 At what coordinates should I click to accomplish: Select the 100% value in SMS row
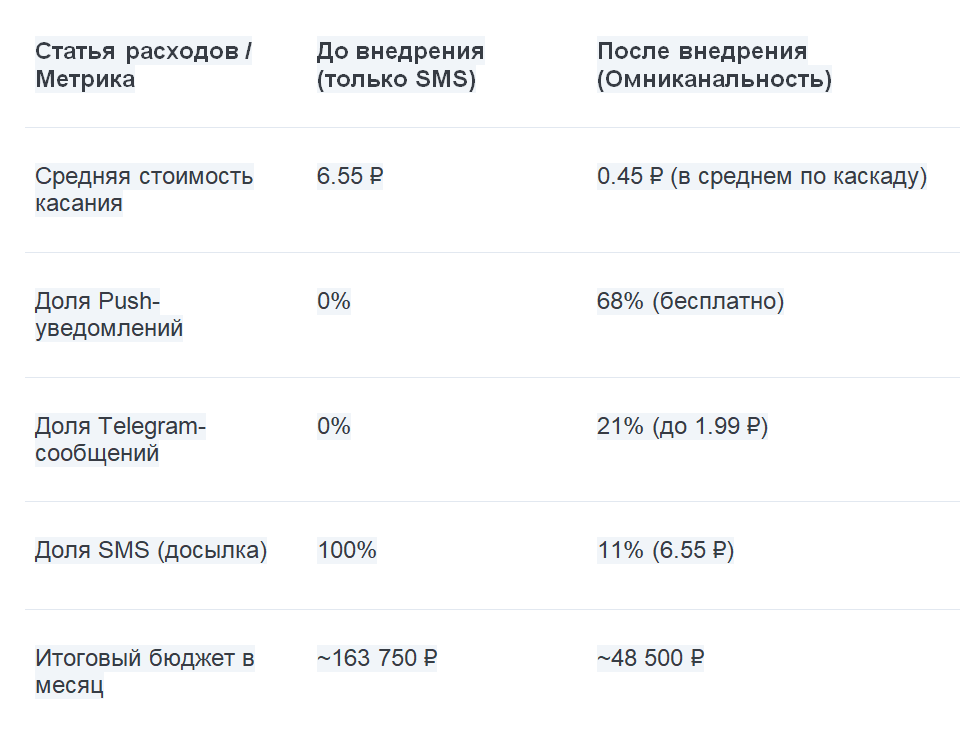coord(347,551)
